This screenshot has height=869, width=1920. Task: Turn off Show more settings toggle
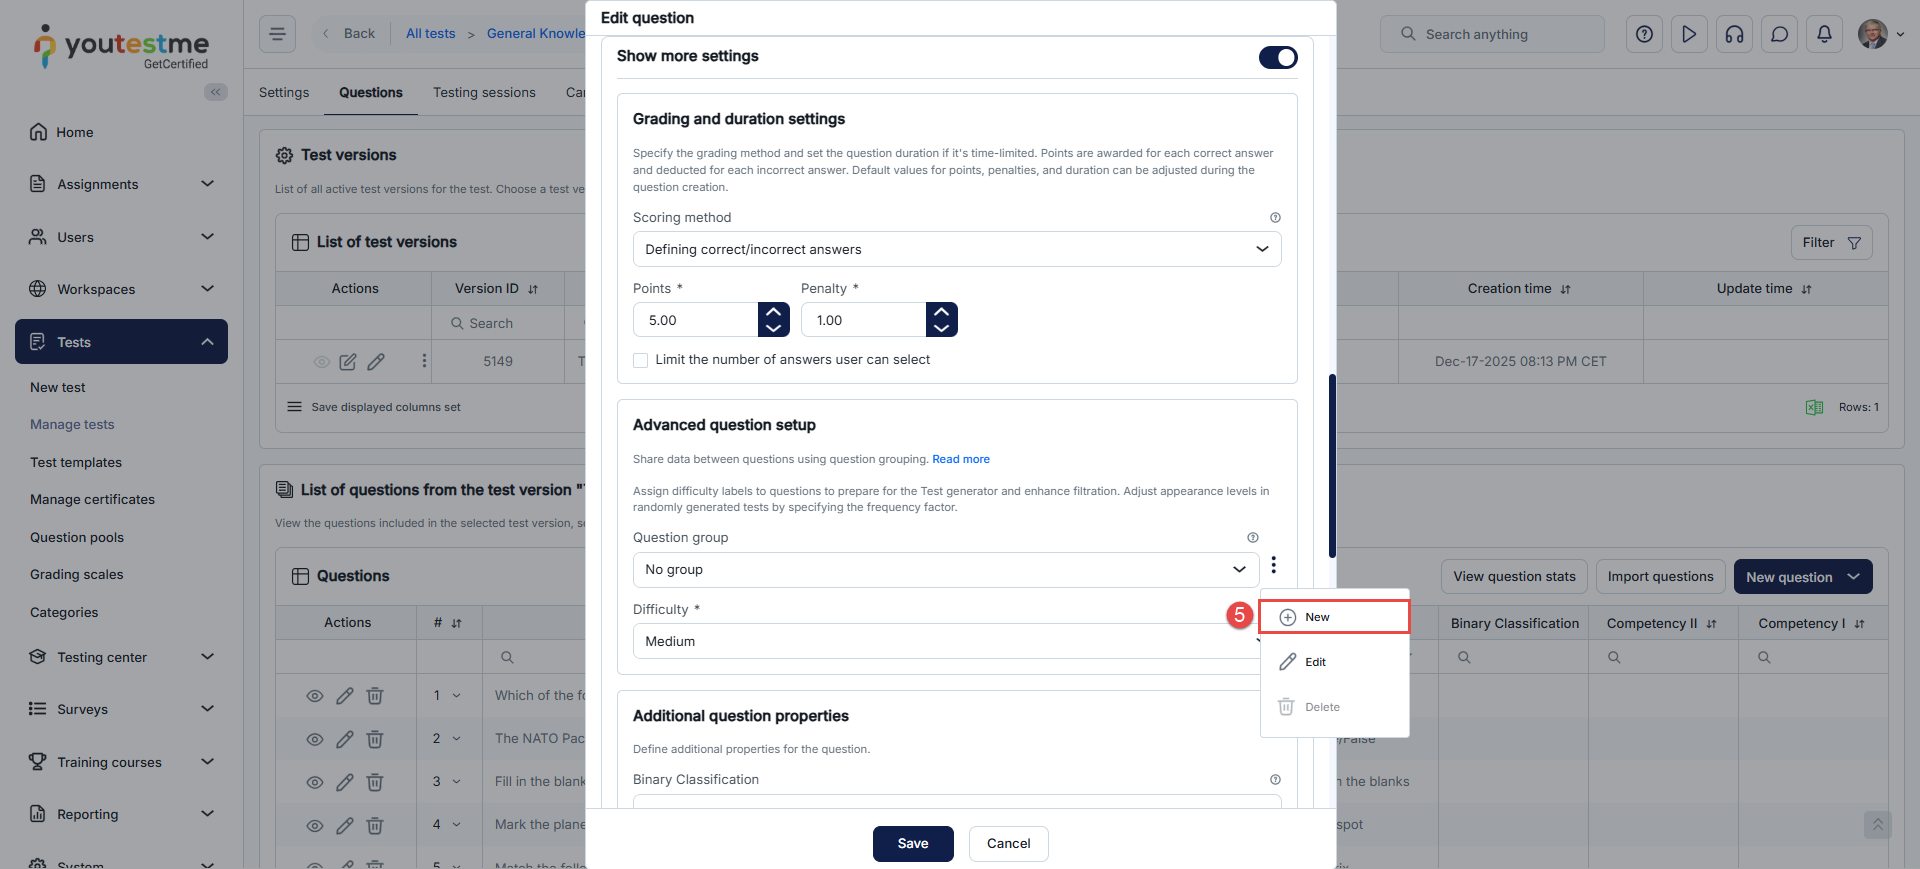click(x=1277, y=57)
